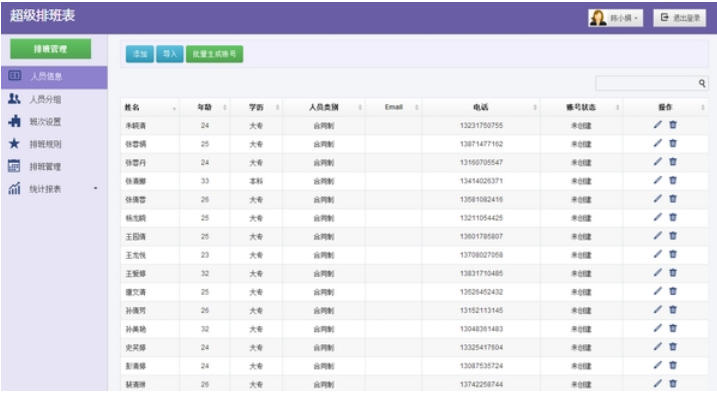Delete the row with phone 13211054425
The width and height of the screenshot is (717, 402).
[x=673, y=217]
